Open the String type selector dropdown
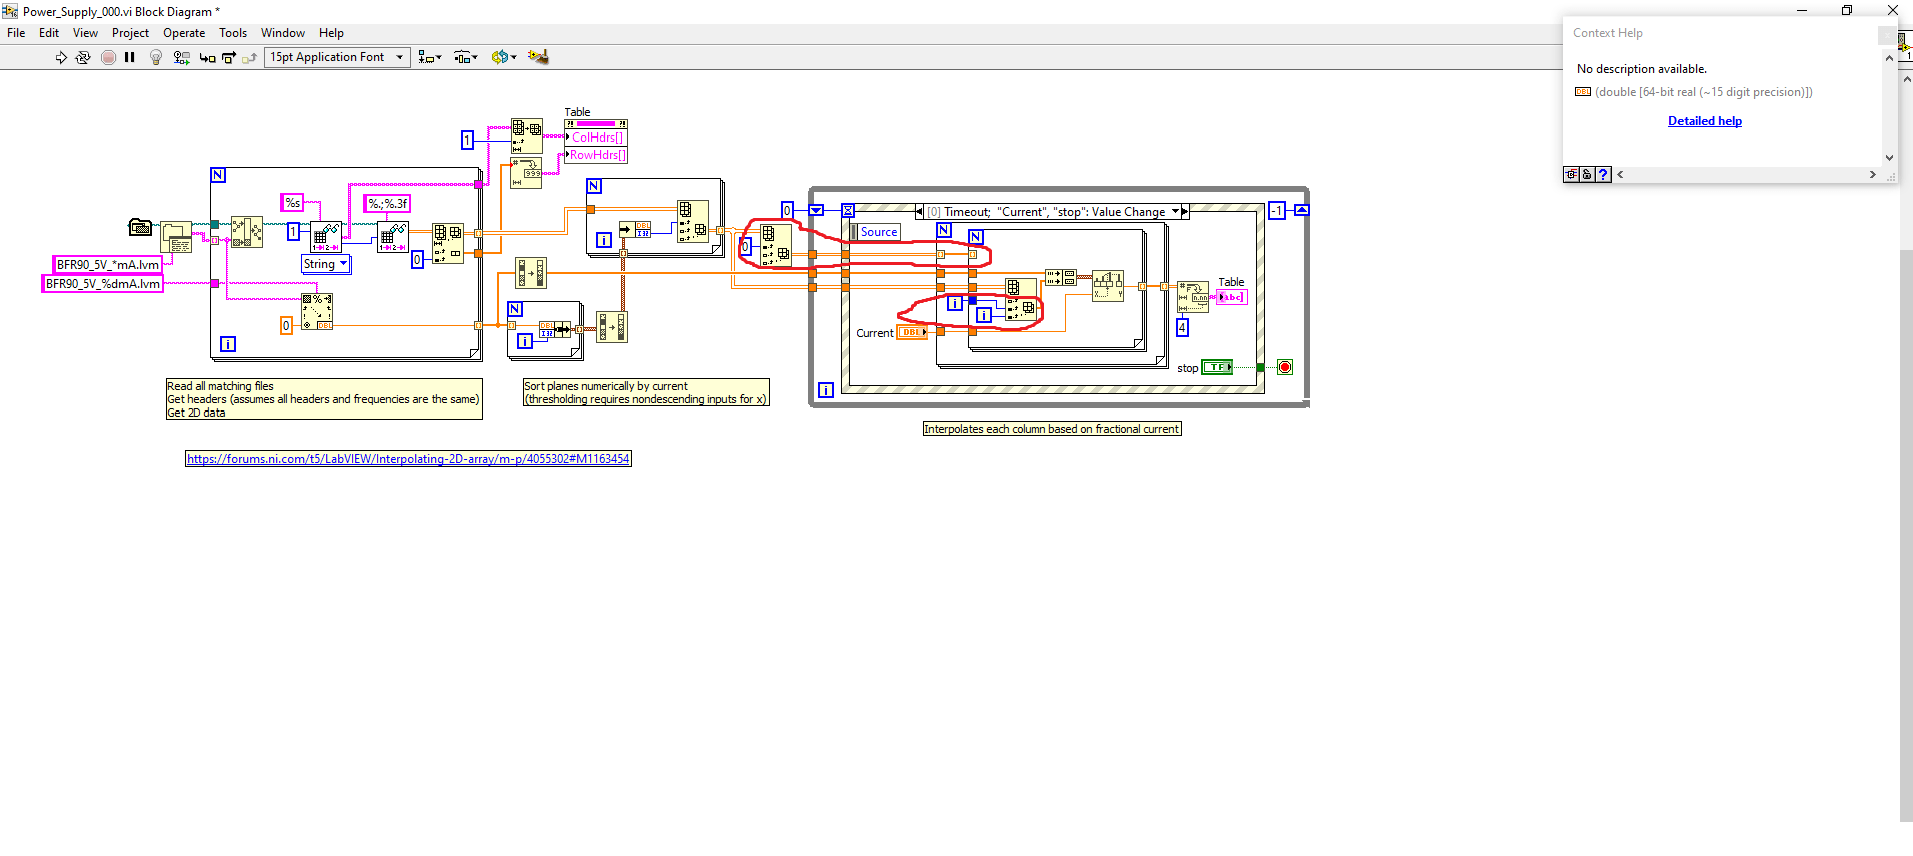This screenshot has height=856, width=1913. click(326, 264)
